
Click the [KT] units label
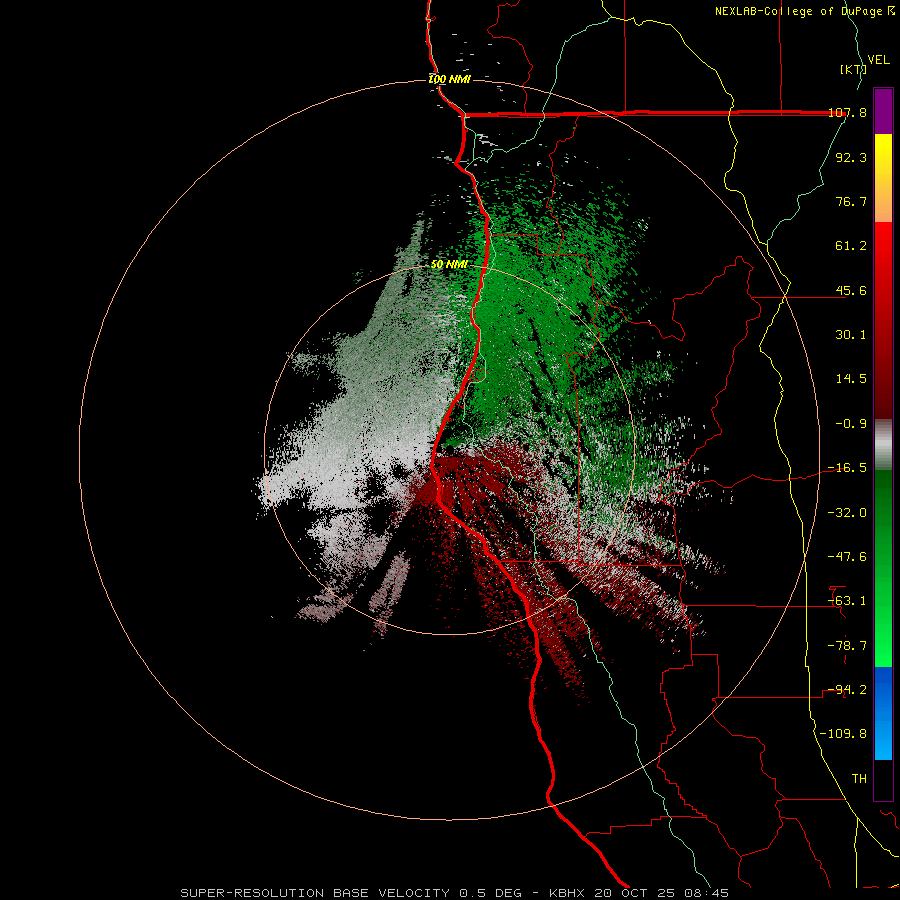[x=854, y=69]
